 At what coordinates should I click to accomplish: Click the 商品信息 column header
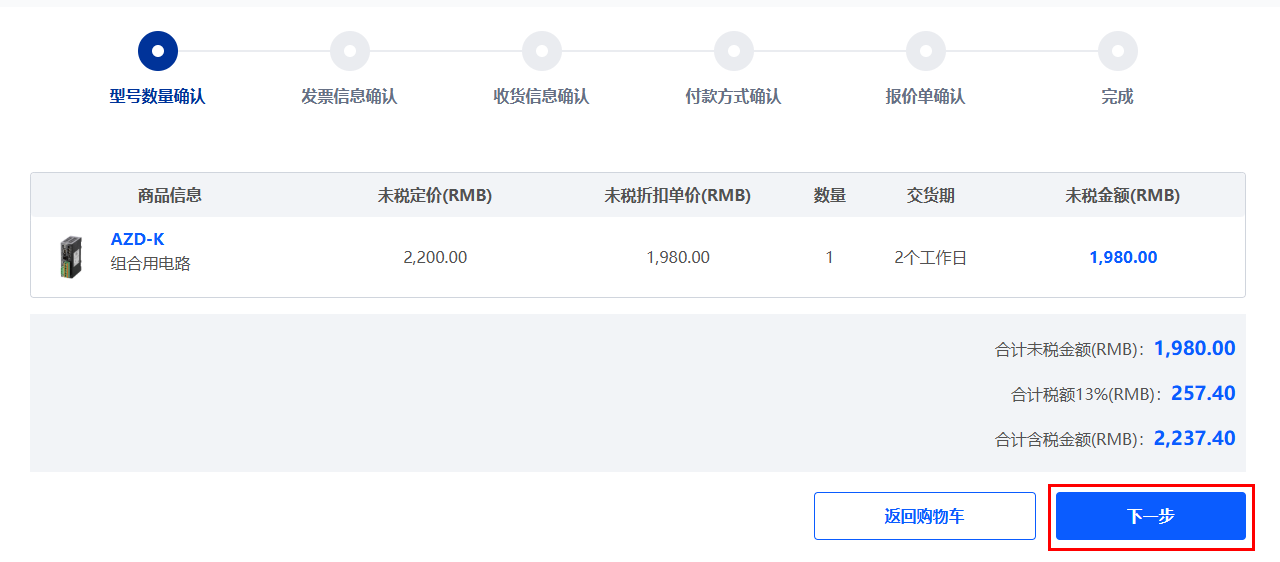[170, 195]
